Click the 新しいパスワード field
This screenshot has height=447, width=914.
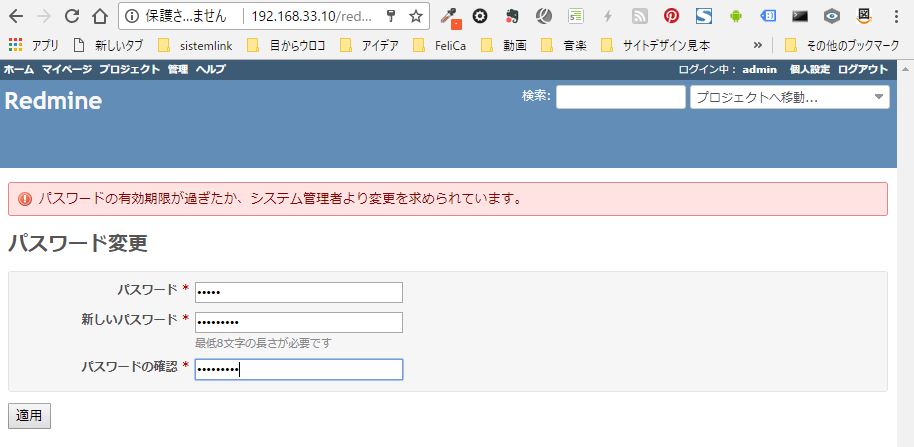pos(298,322)
